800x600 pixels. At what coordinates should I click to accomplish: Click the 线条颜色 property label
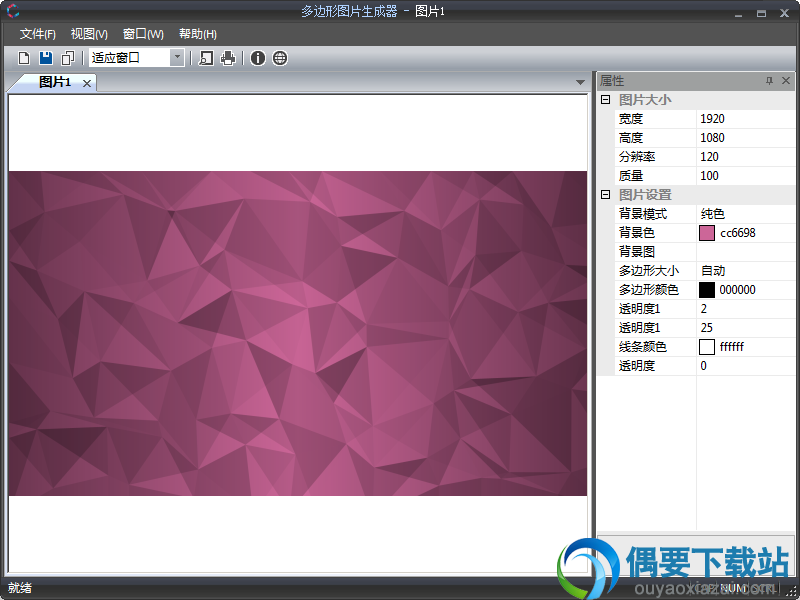[642, 347]
